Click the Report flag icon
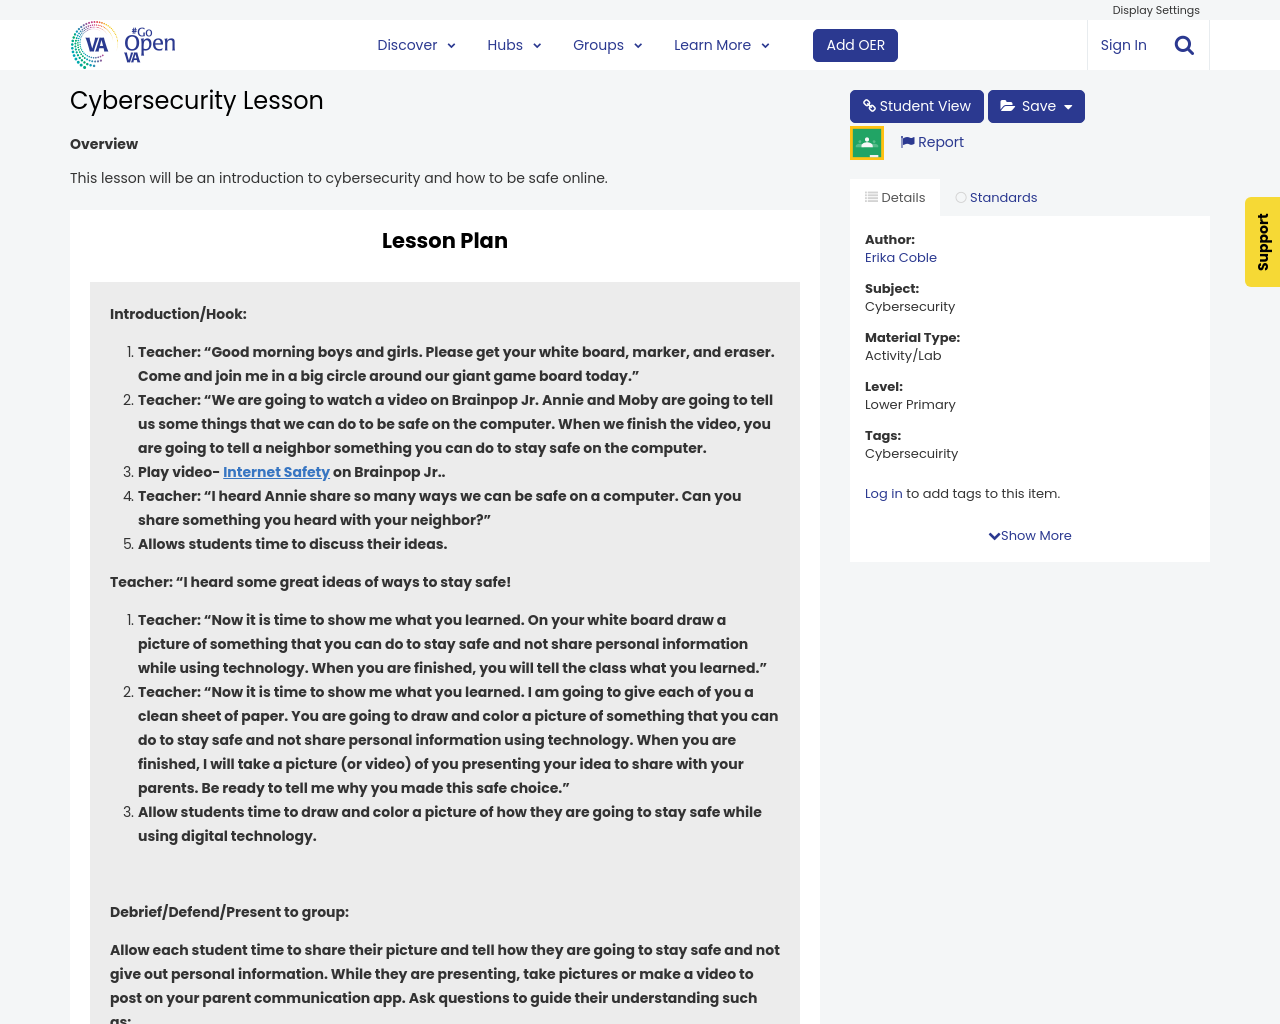 click(908, 142)
